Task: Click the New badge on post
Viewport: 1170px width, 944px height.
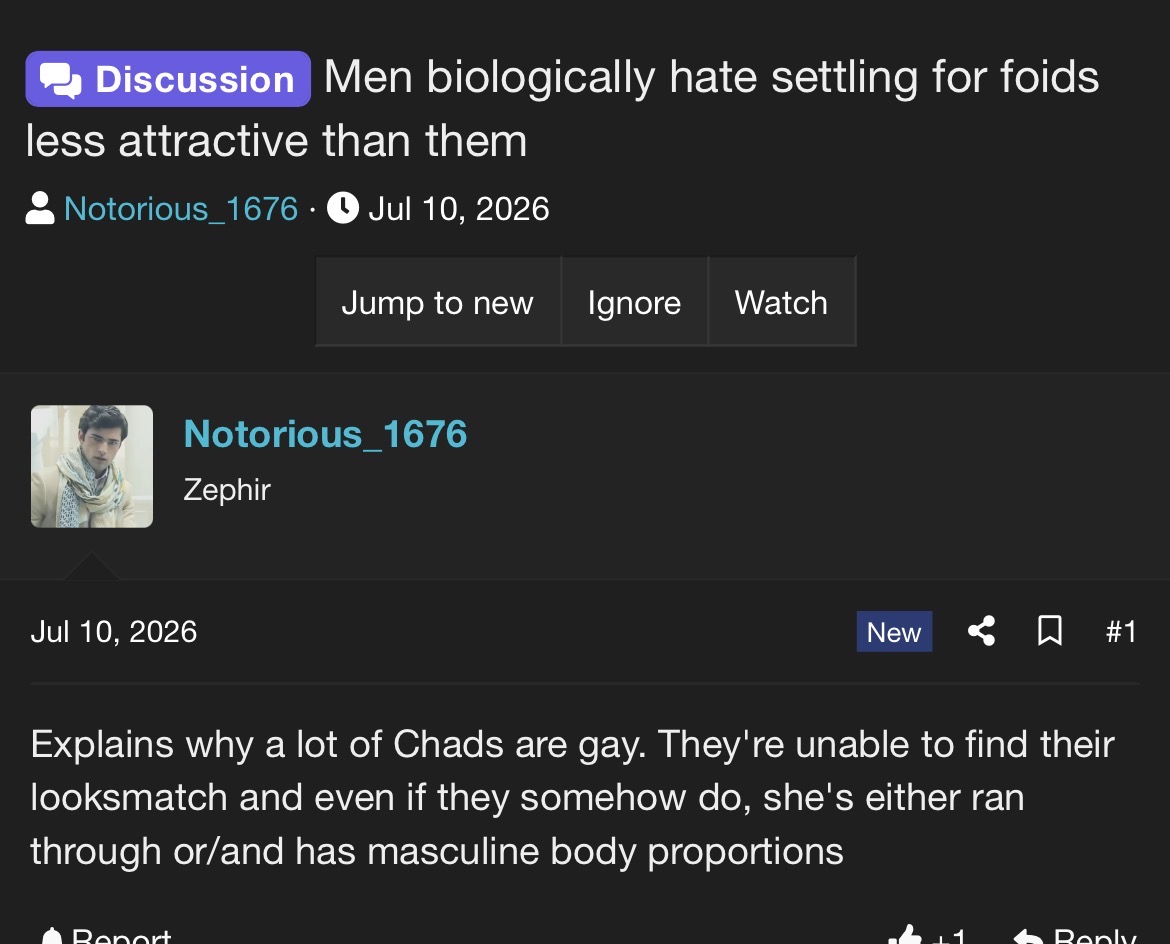Action: point(894,632)
